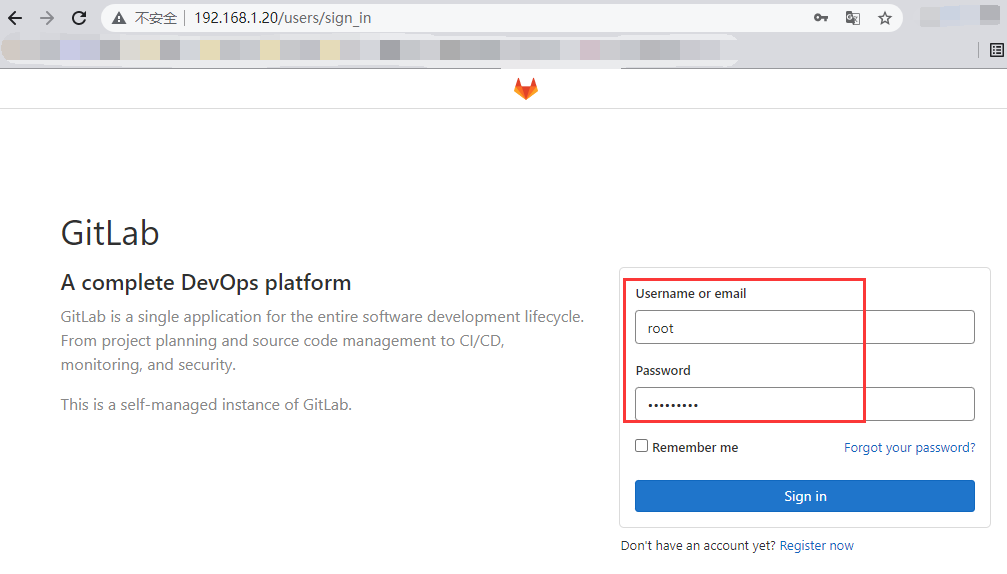Click the 'Username or email' label
This screenshot has width=1007, height=574.
[x=690, y=293]
